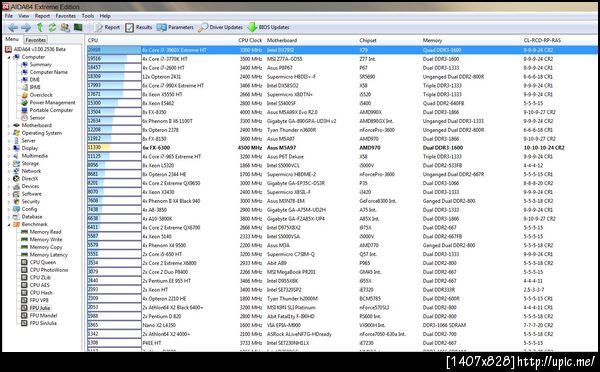Switch to the Favorites tab in the left panel
This screenshot has width=600, height=372.
[x=36, y=40]
